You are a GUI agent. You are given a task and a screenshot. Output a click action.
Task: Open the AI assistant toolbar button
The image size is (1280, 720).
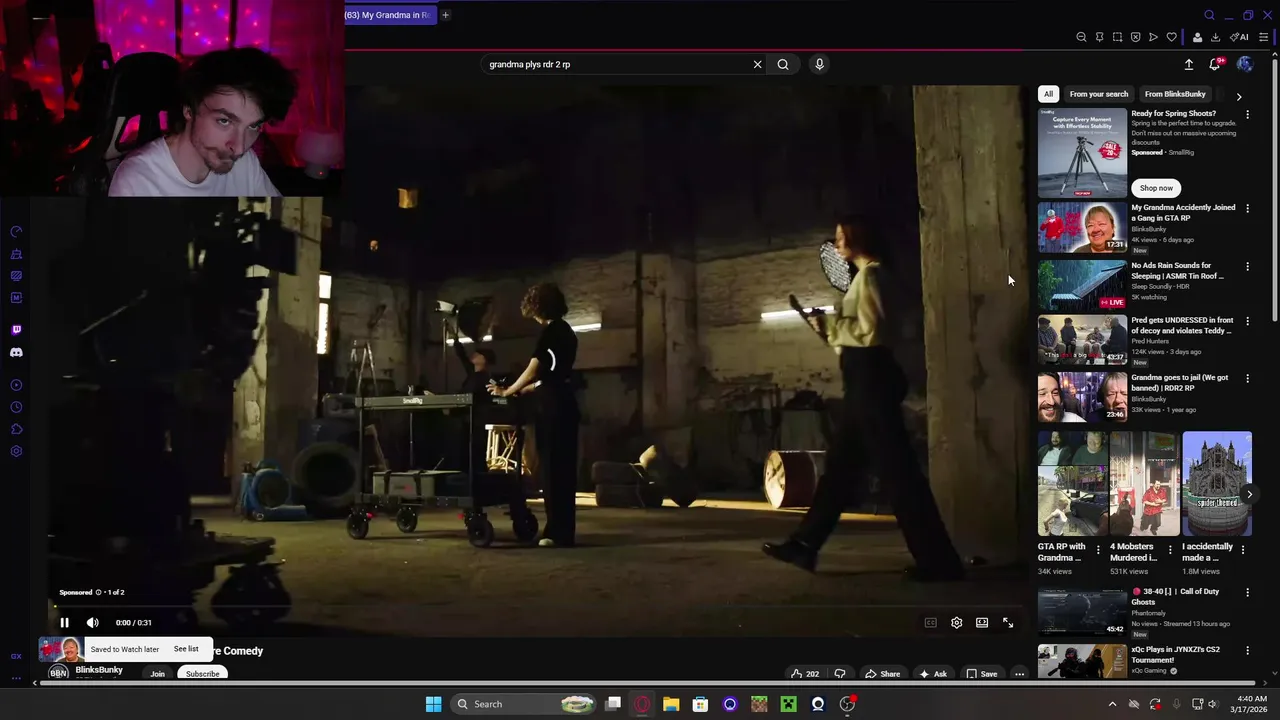[1239, 37]
